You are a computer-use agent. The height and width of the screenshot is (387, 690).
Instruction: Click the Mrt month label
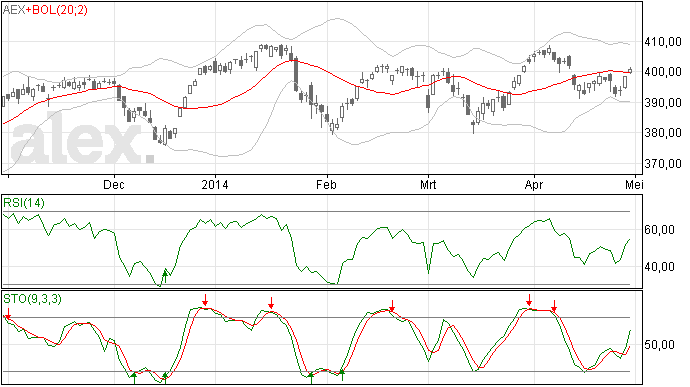428,184
